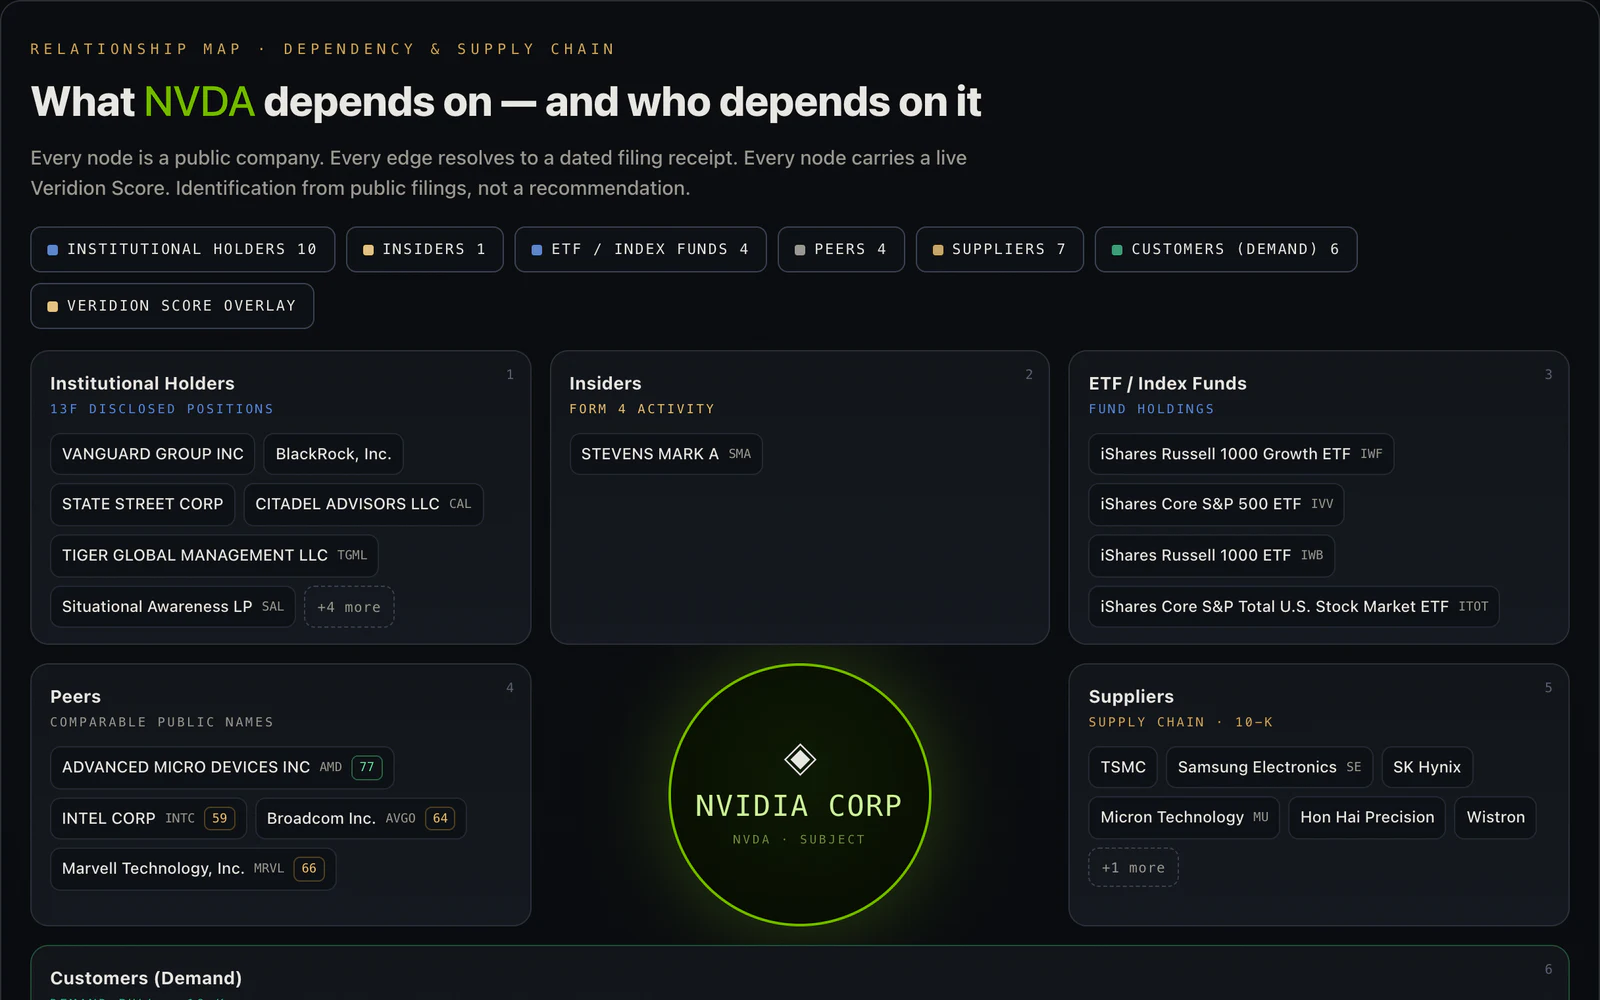The height and width of the screenshot is (1000, 1600).
Task: Click Intel score badge 59
Action: tap(219, 818)
